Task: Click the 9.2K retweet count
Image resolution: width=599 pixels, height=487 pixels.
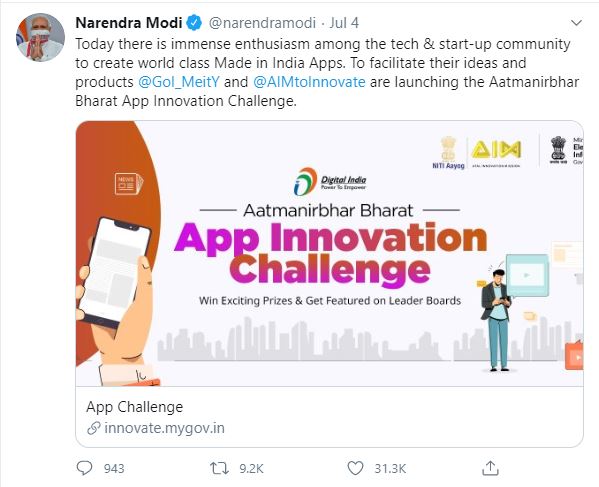Action: pos(251,469)
